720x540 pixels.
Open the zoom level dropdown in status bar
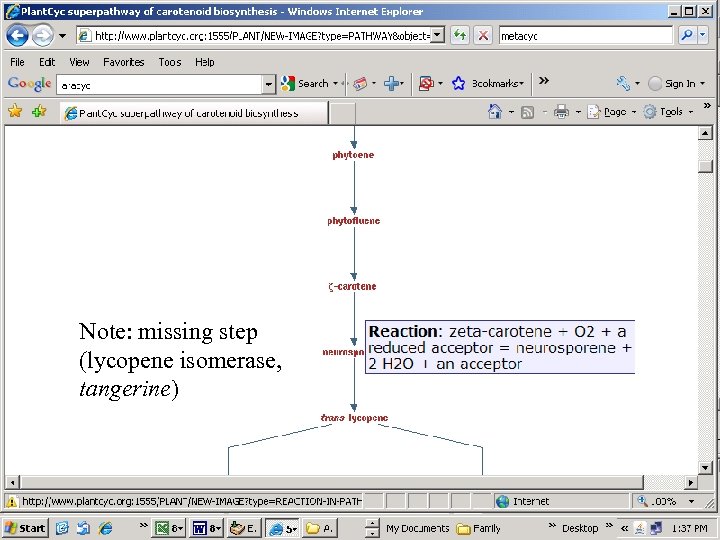tap(692, 501)
